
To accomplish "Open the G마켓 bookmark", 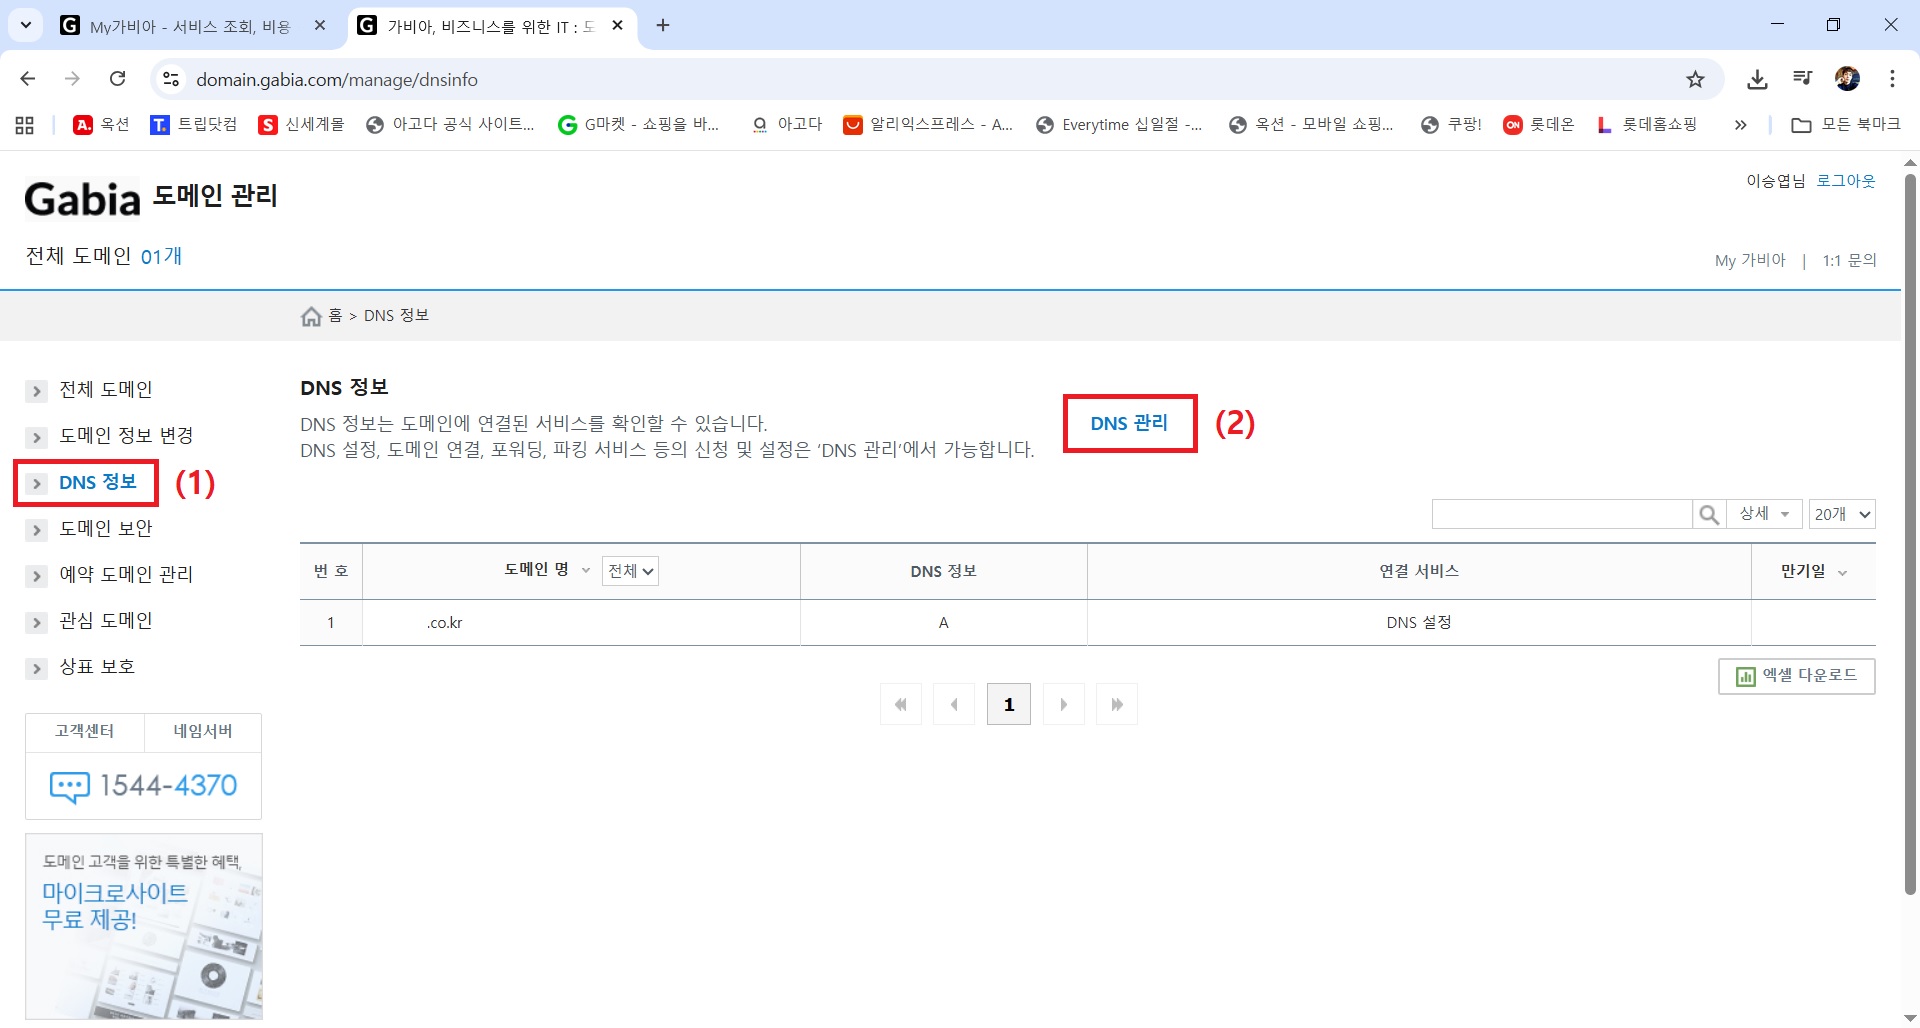I will [x=638, y=125].
